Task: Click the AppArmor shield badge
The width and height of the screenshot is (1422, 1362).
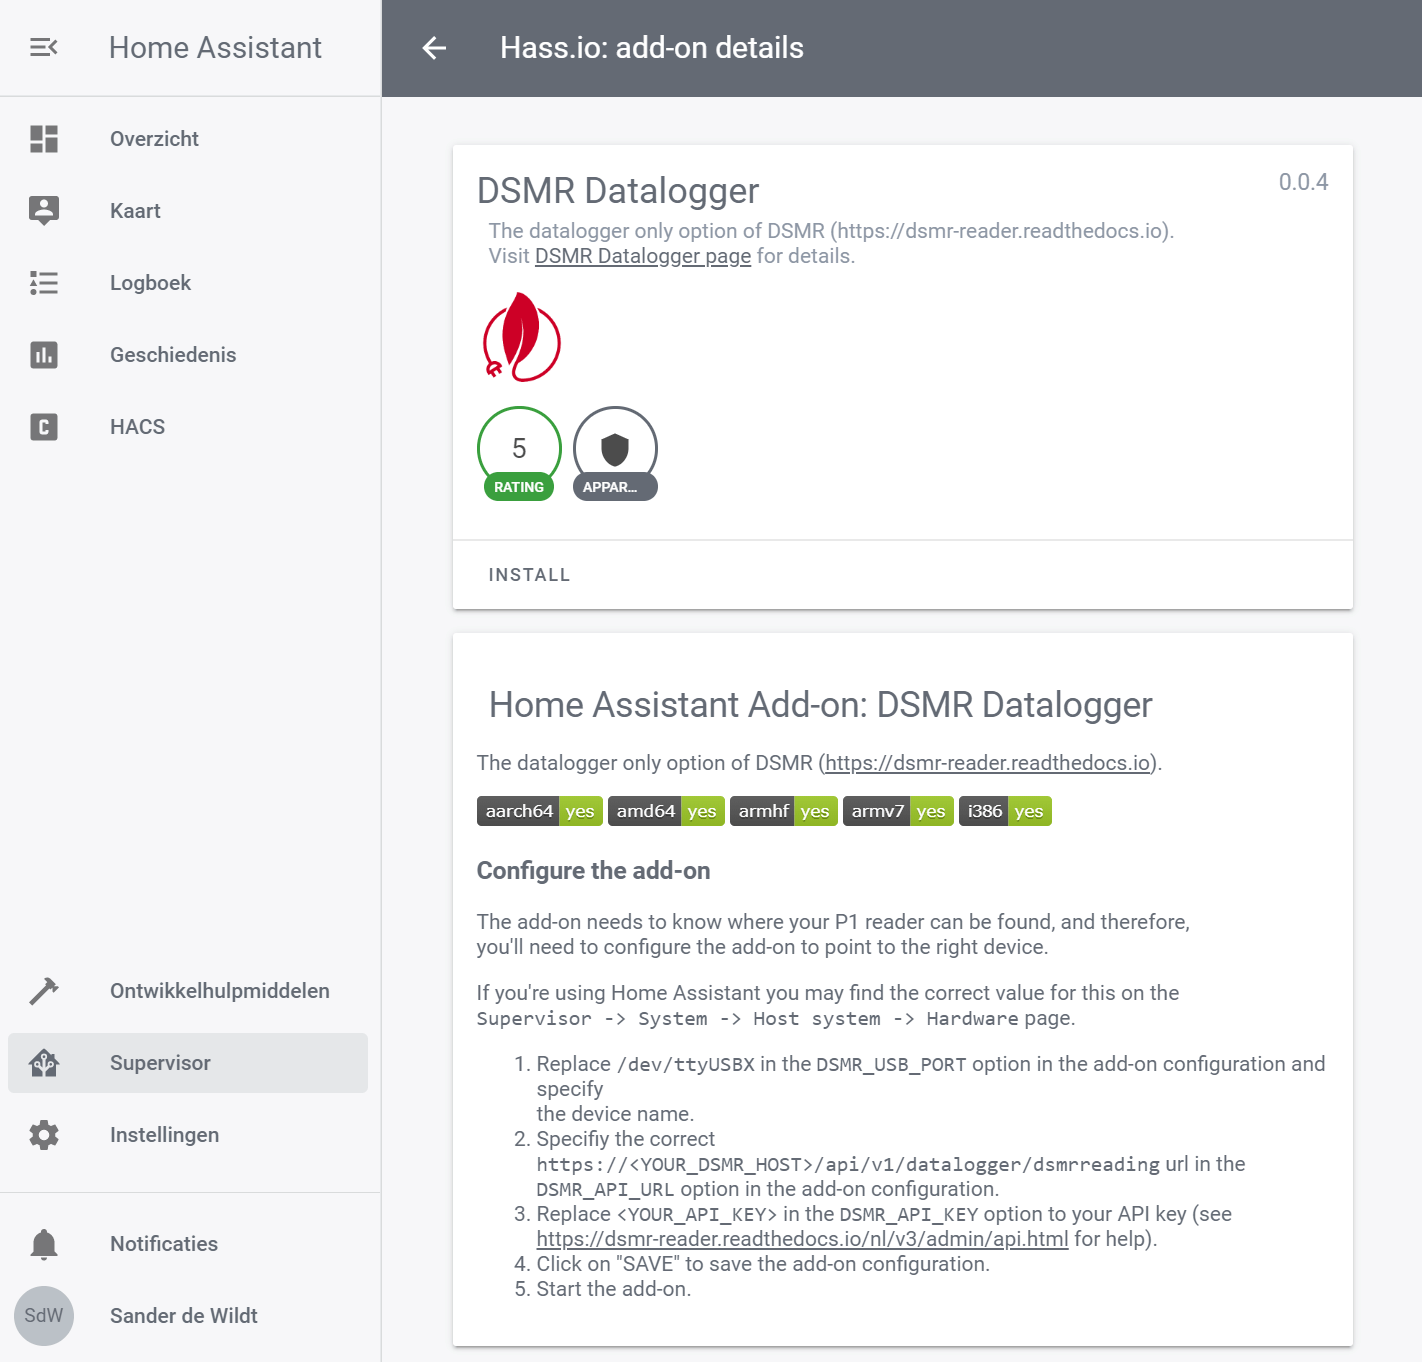Action: click(x=615, y=453)
